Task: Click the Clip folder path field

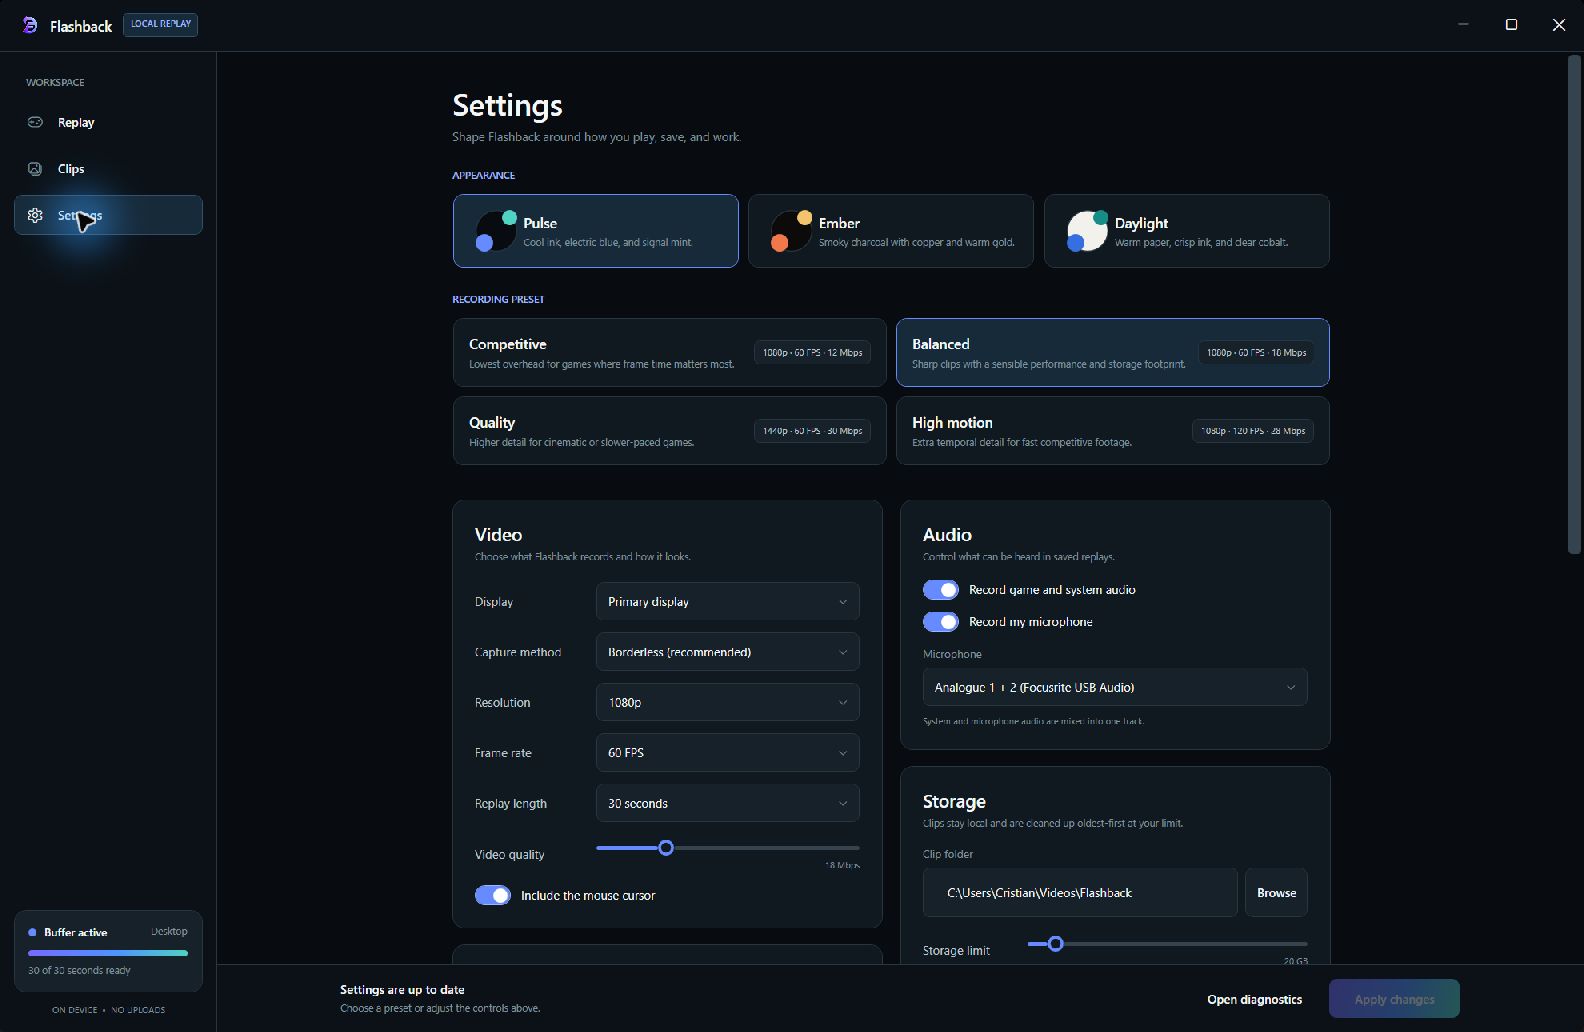Action: [x=1080, y=893]
